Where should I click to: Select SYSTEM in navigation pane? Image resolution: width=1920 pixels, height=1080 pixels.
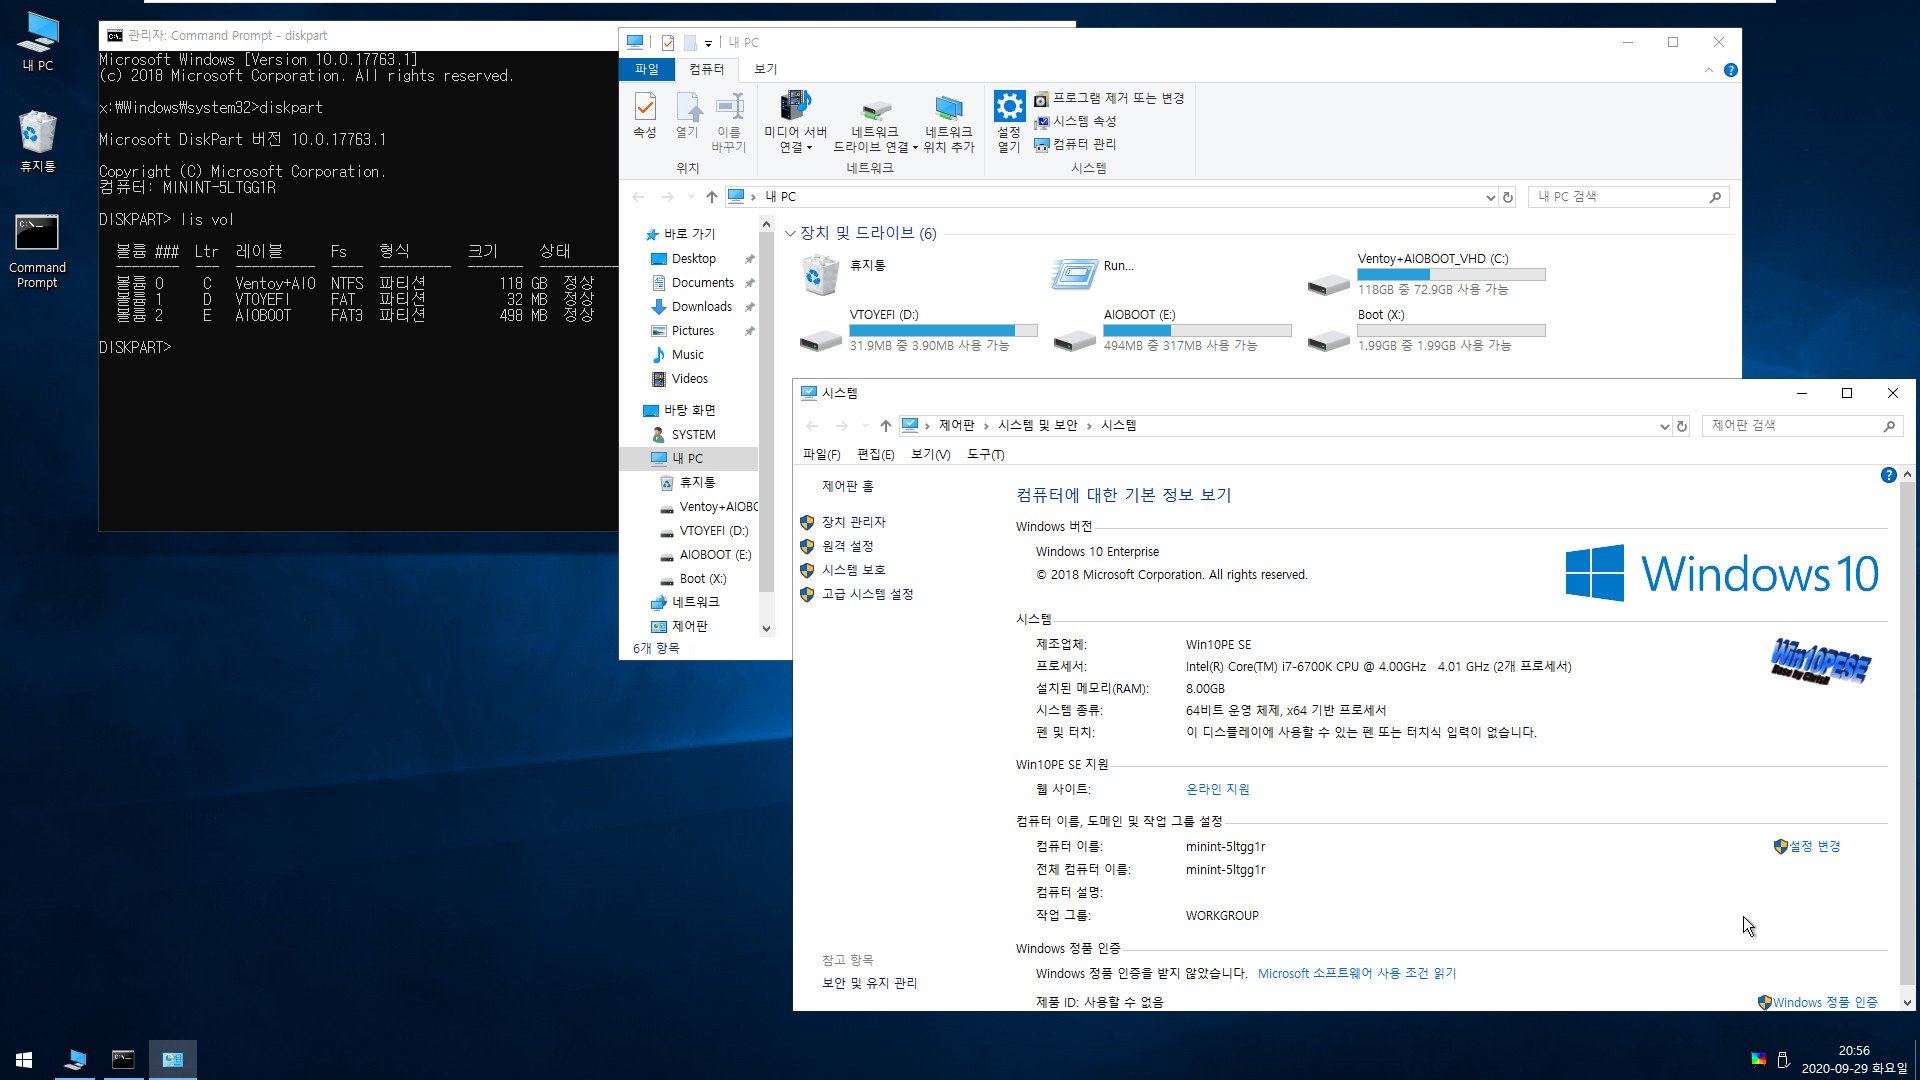693,435
